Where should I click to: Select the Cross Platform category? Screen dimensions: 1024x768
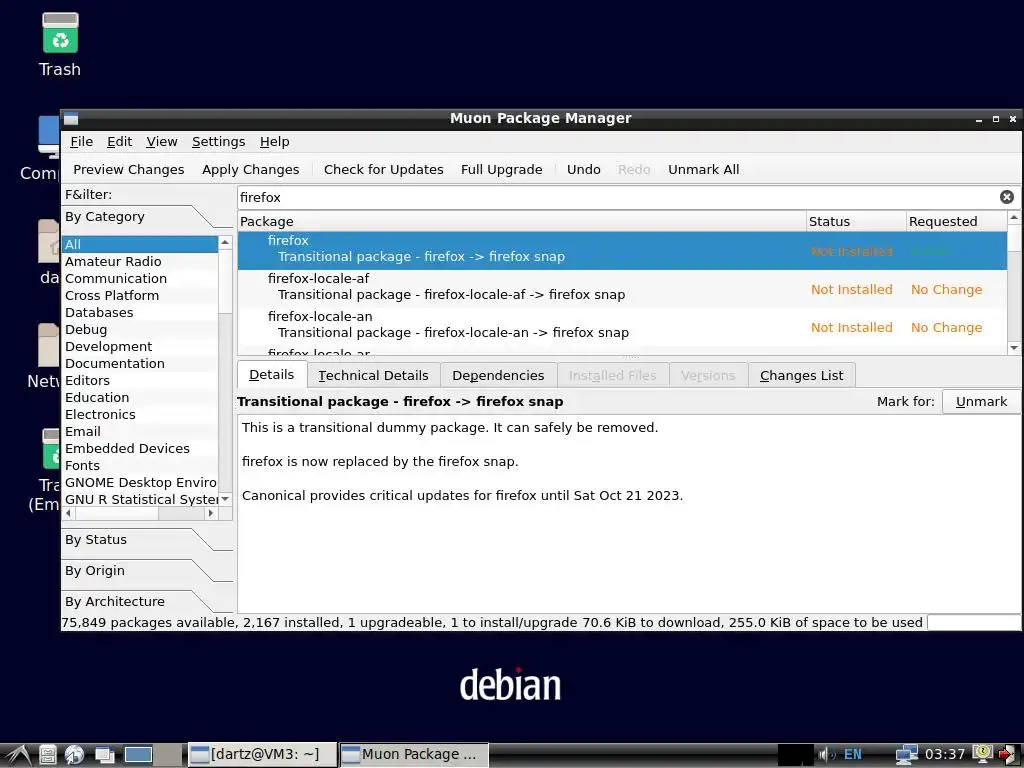(x=140, y=295)
